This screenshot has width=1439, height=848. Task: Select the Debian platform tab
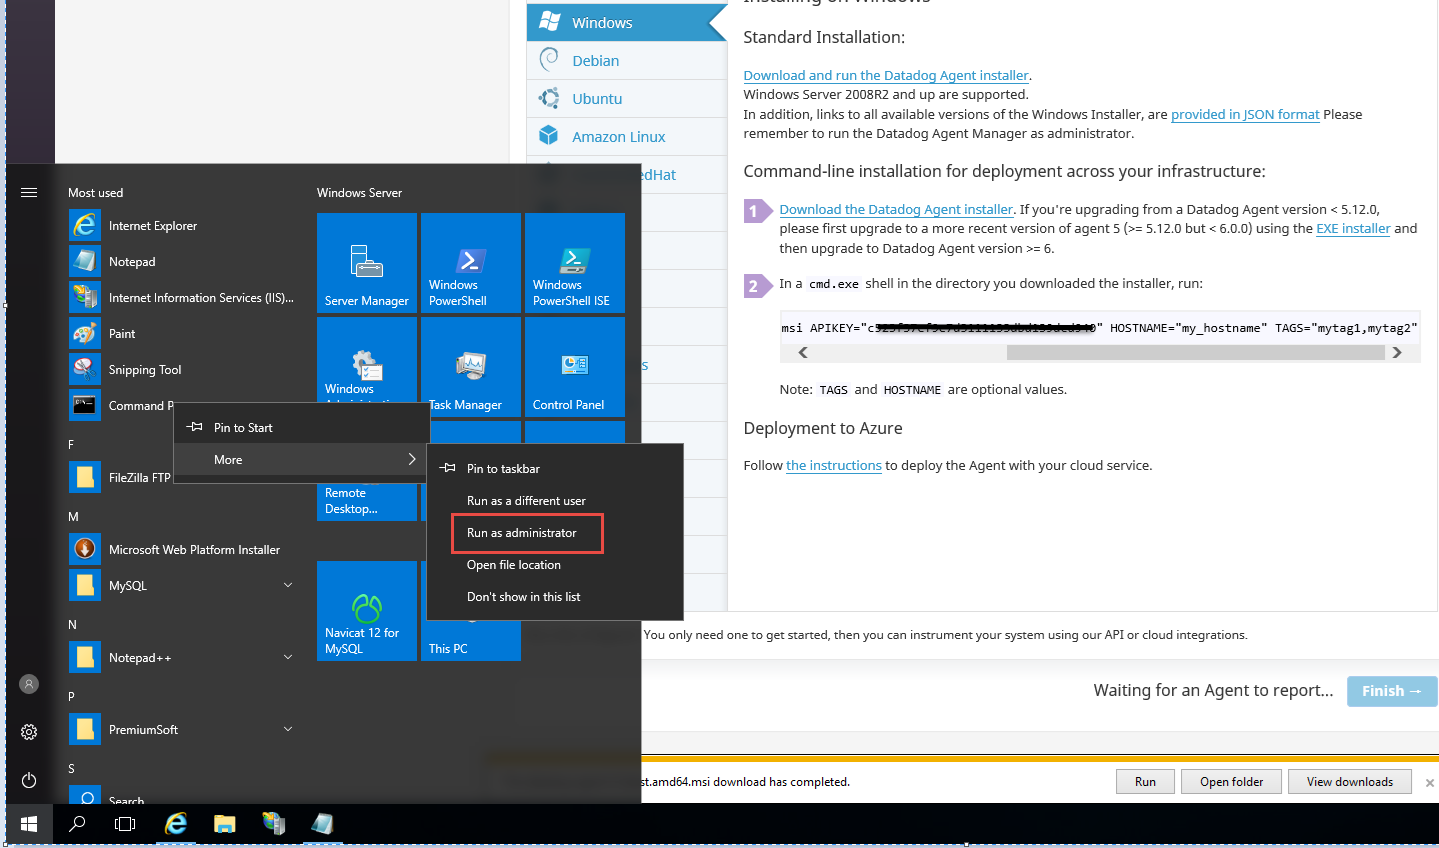click(x=627, y=61)
